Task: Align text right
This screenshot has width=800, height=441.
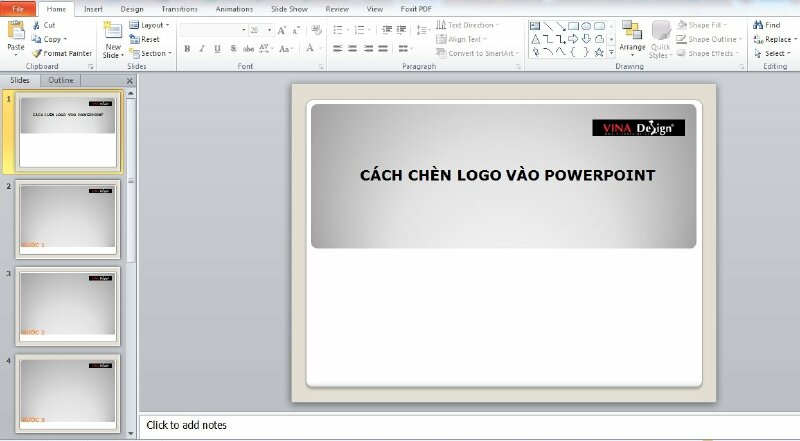Action: click(368, 48)
